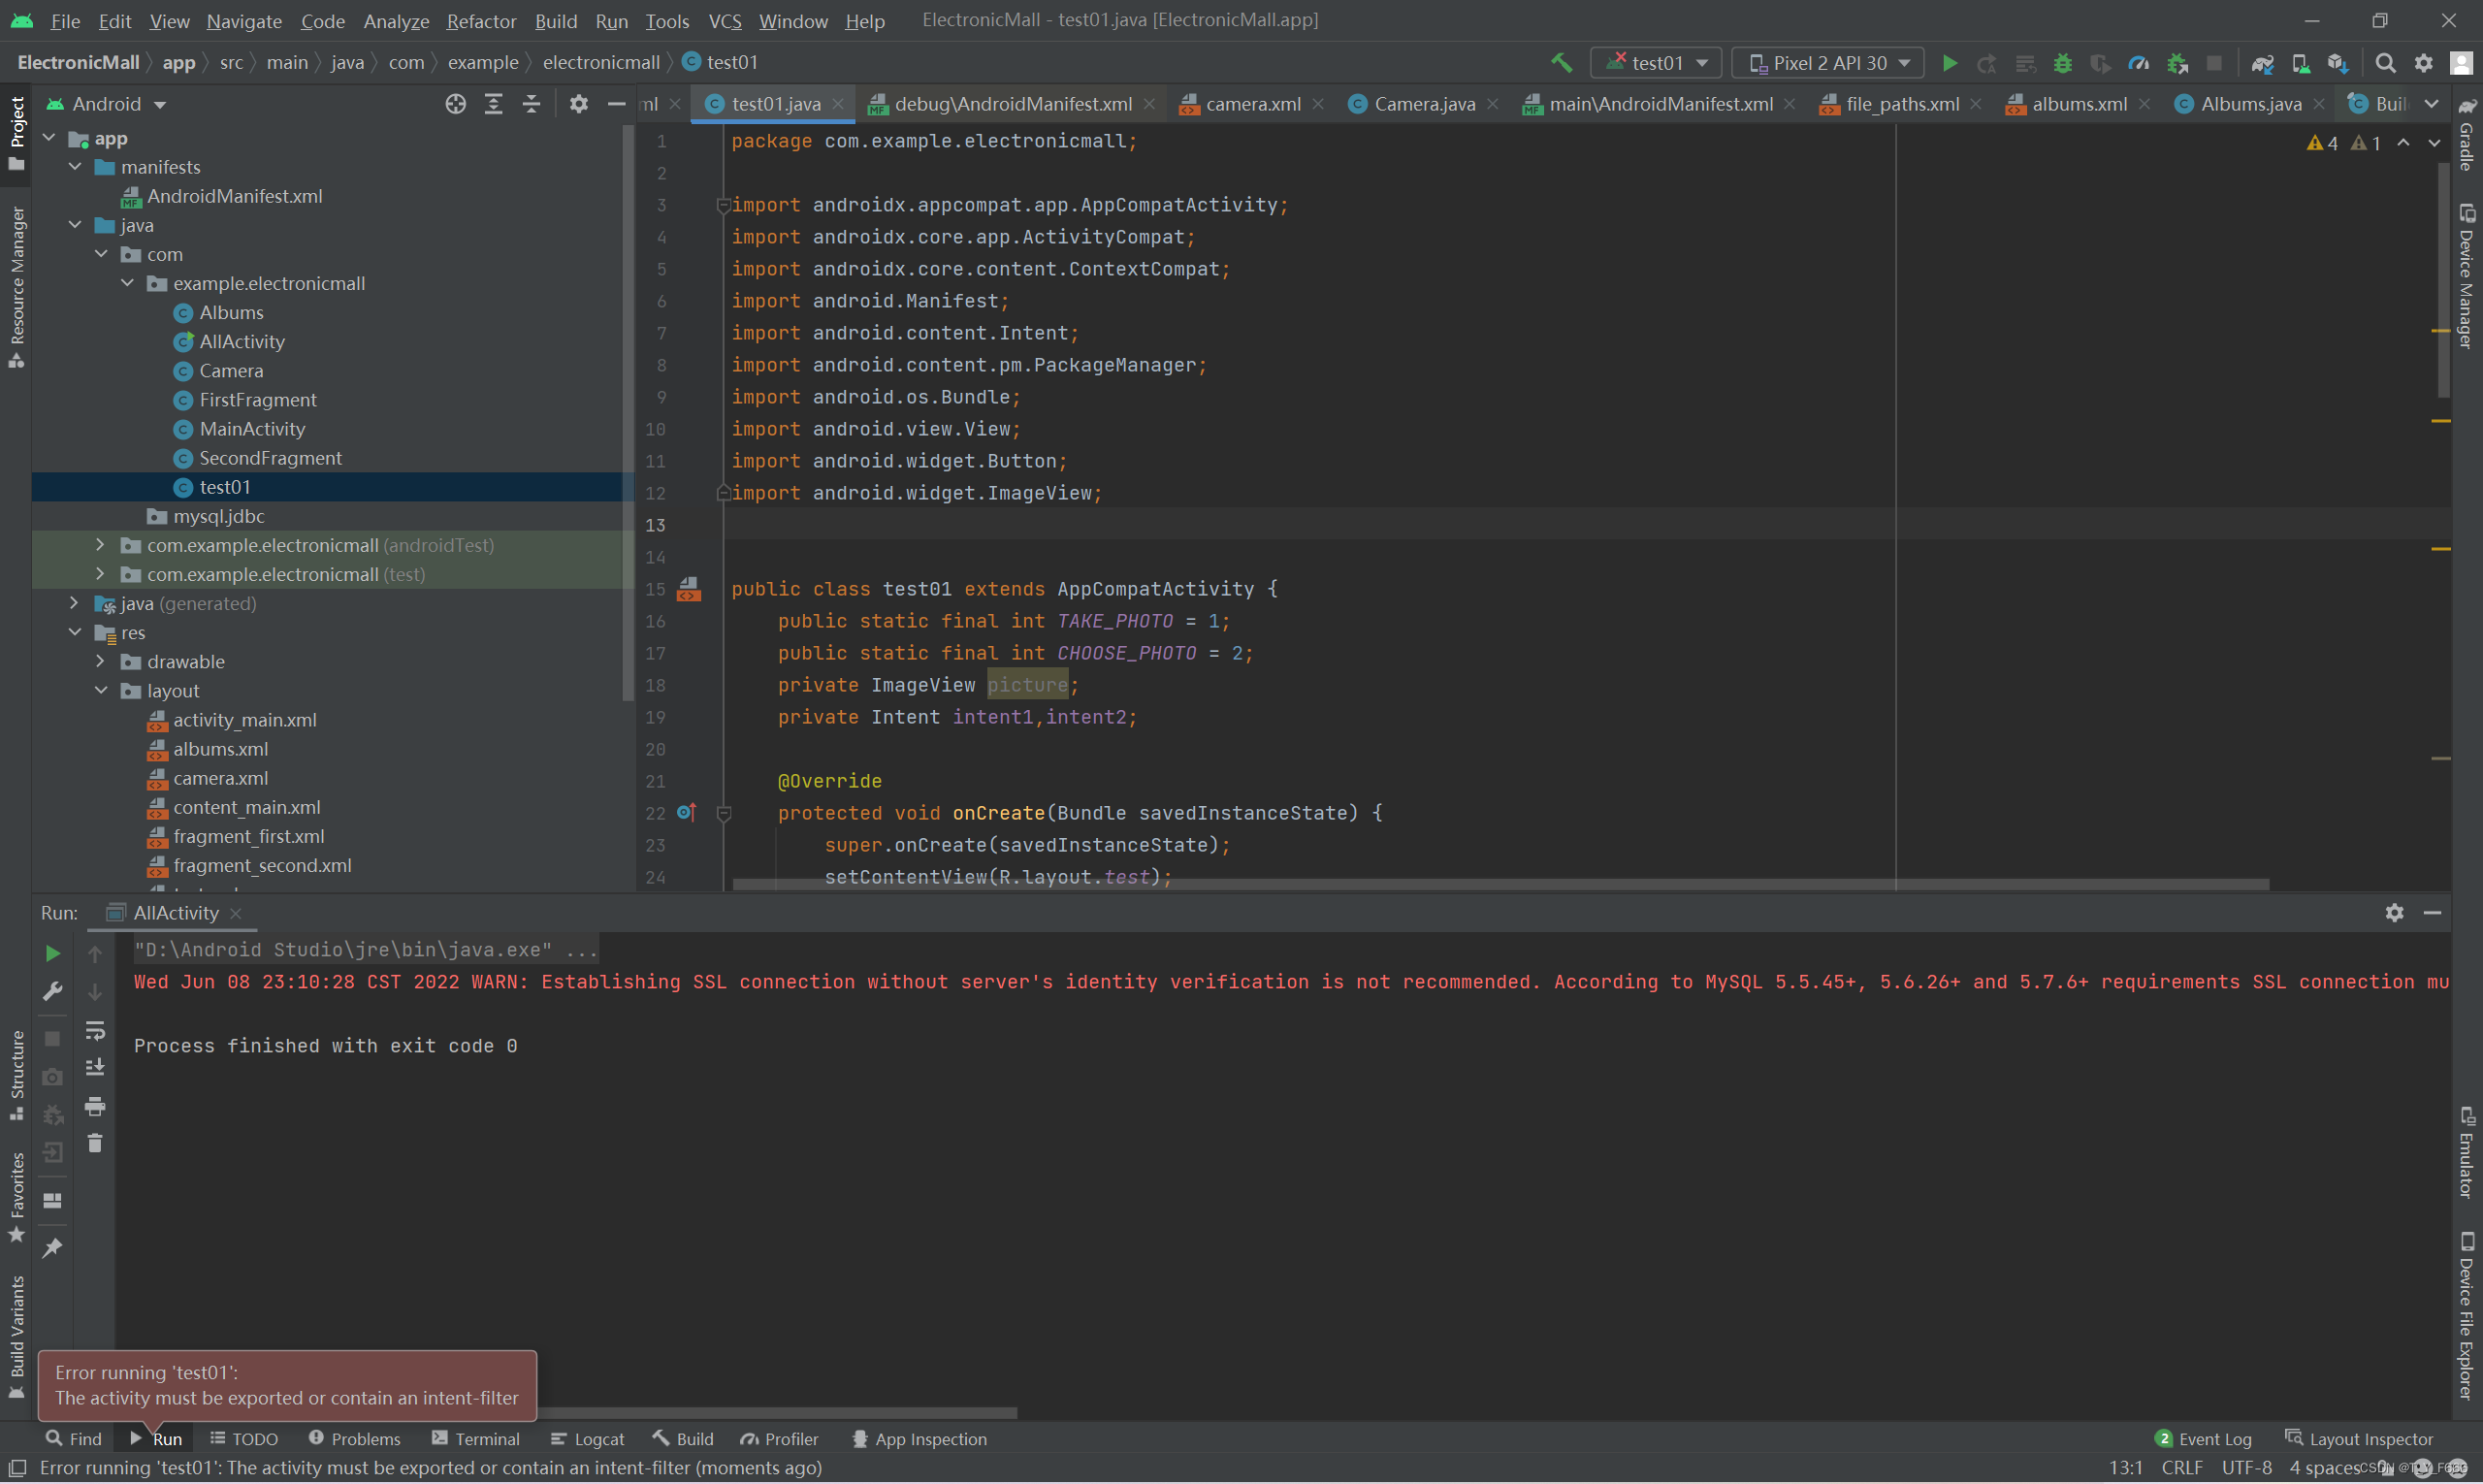The width and height of the screenshot is (2483, 1484).
Task: Click the wrench icon in Run panel
Action: click(52, 991)
